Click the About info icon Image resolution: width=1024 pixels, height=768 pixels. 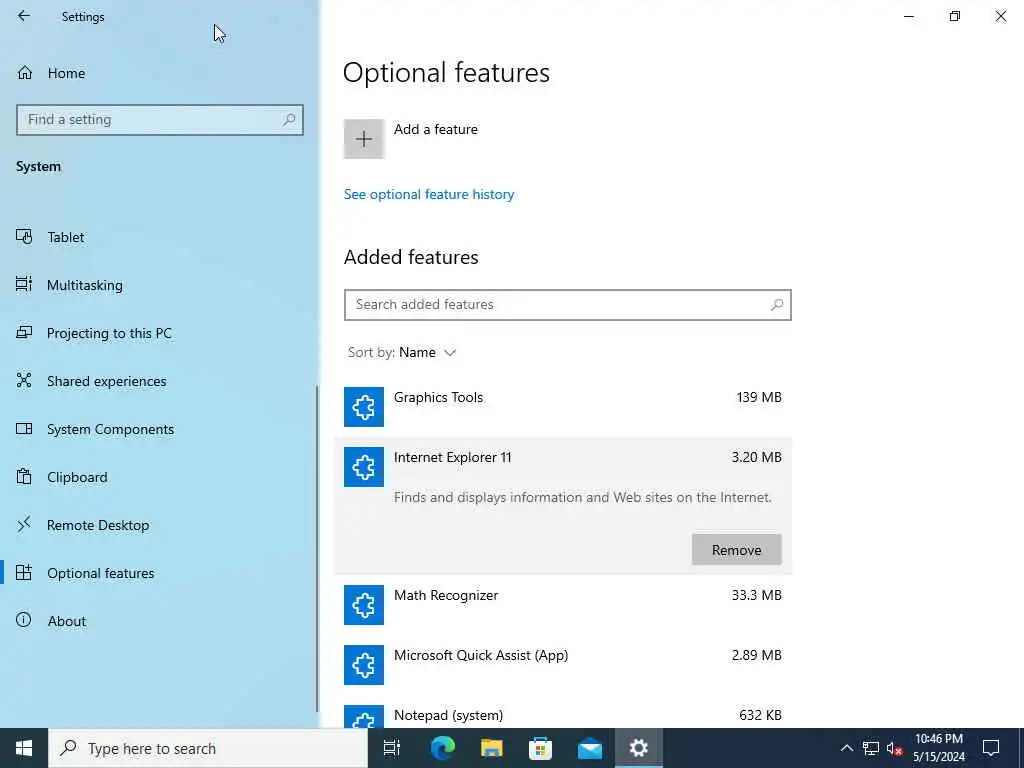coord(24,620)
